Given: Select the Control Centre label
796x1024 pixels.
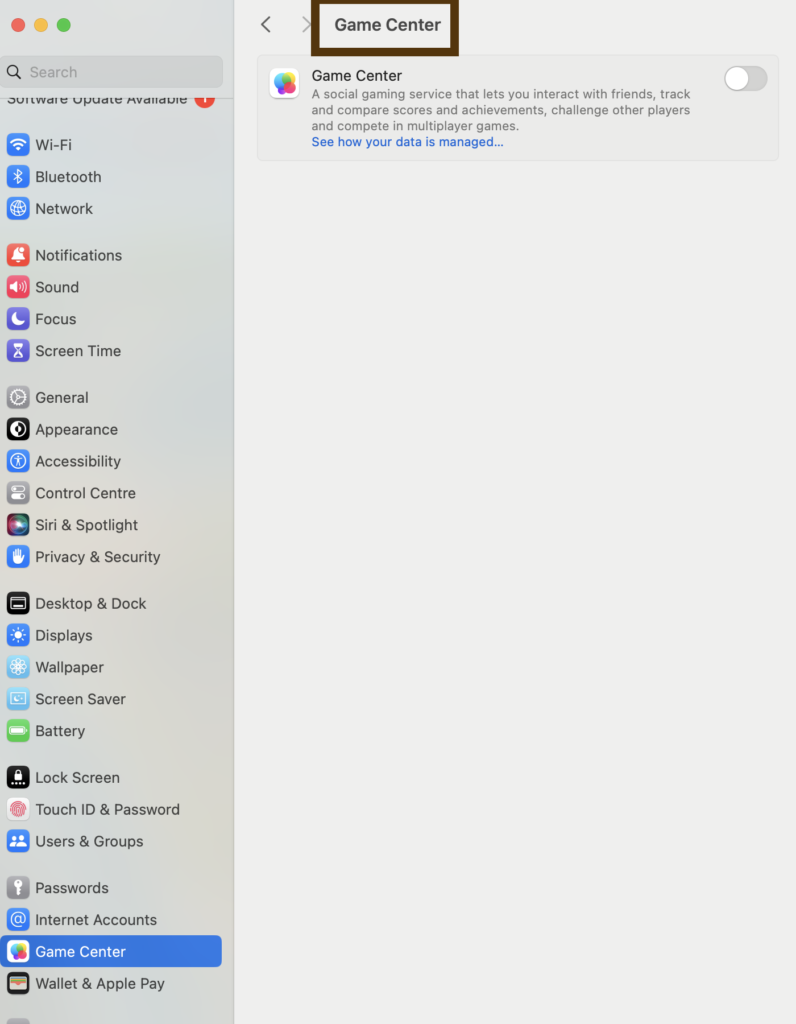Looking at the screenshot, I should click(86, 493).
